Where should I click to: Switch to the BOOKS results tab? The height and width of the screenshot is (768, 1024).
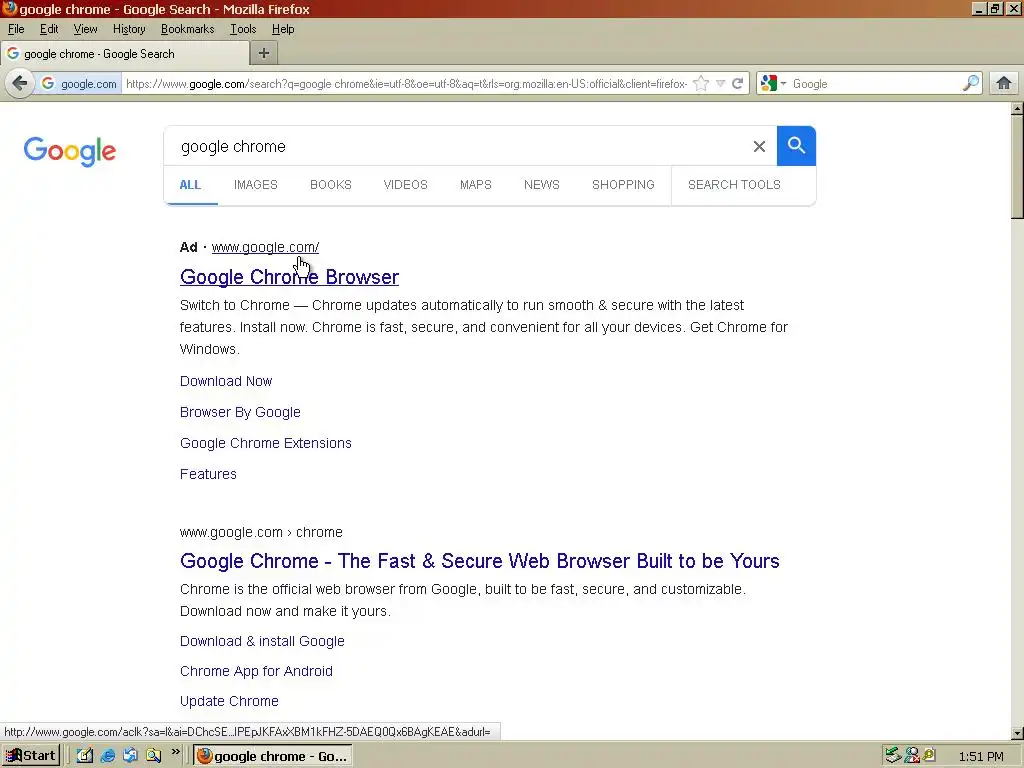330,185
